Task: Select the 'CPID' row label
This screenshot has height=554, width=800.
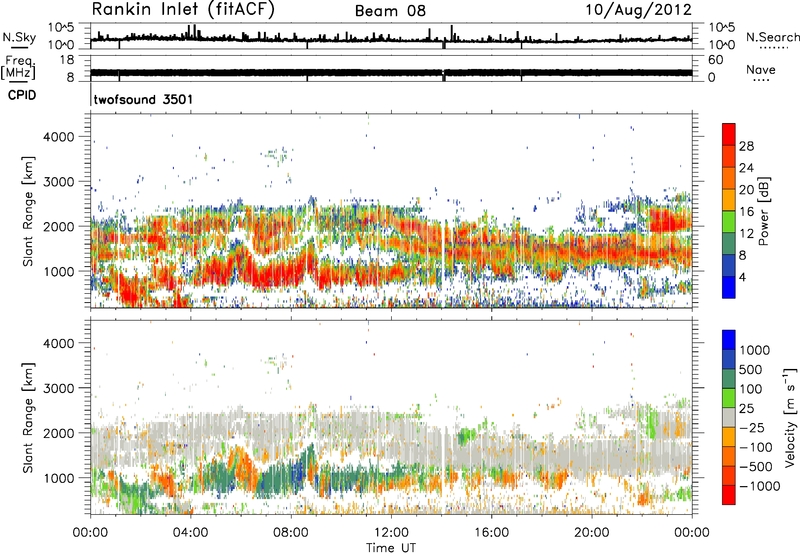Action: pyautogui.click(x=22, y=95)
